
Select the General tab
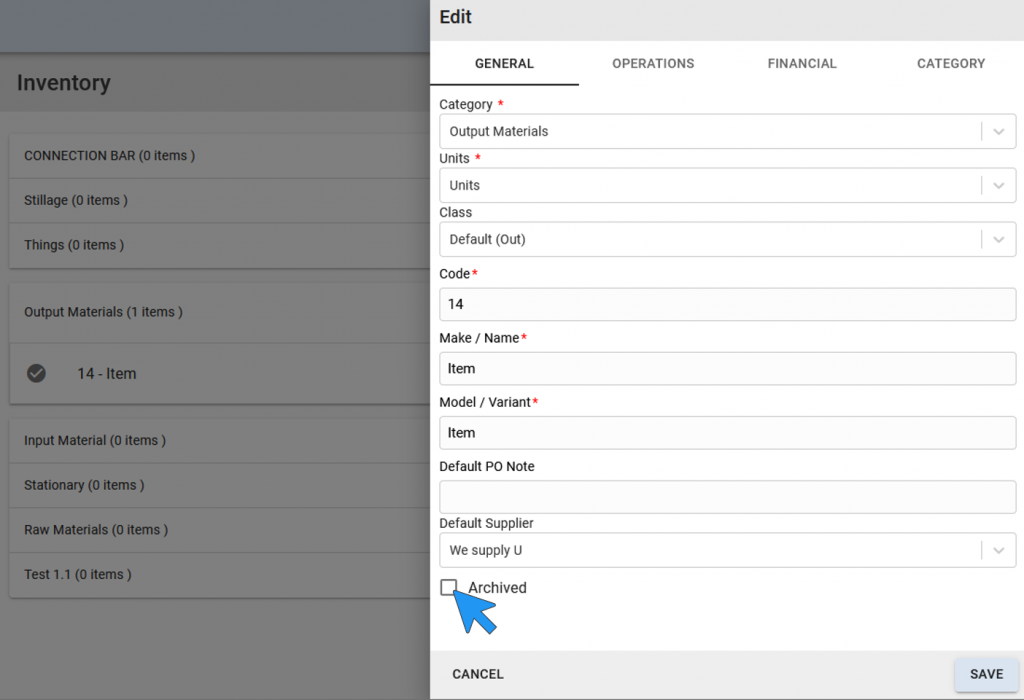coord(504,63)
